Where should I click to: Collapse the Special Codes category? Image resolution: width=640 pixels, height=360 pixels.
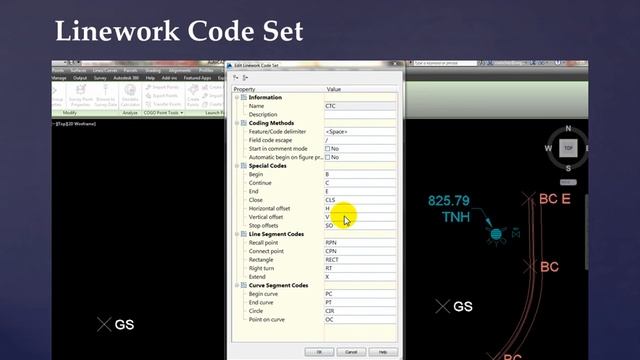click(x=237, y=166)
